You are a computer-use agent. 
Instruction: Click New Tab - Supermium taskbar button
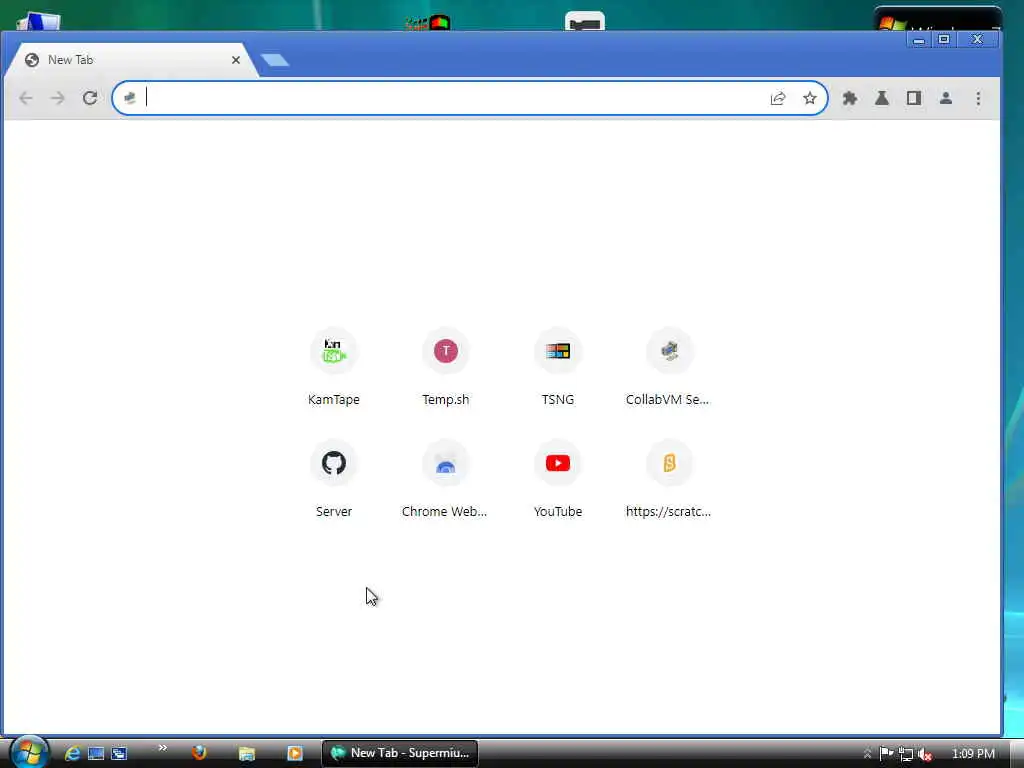tap(400, 753)
